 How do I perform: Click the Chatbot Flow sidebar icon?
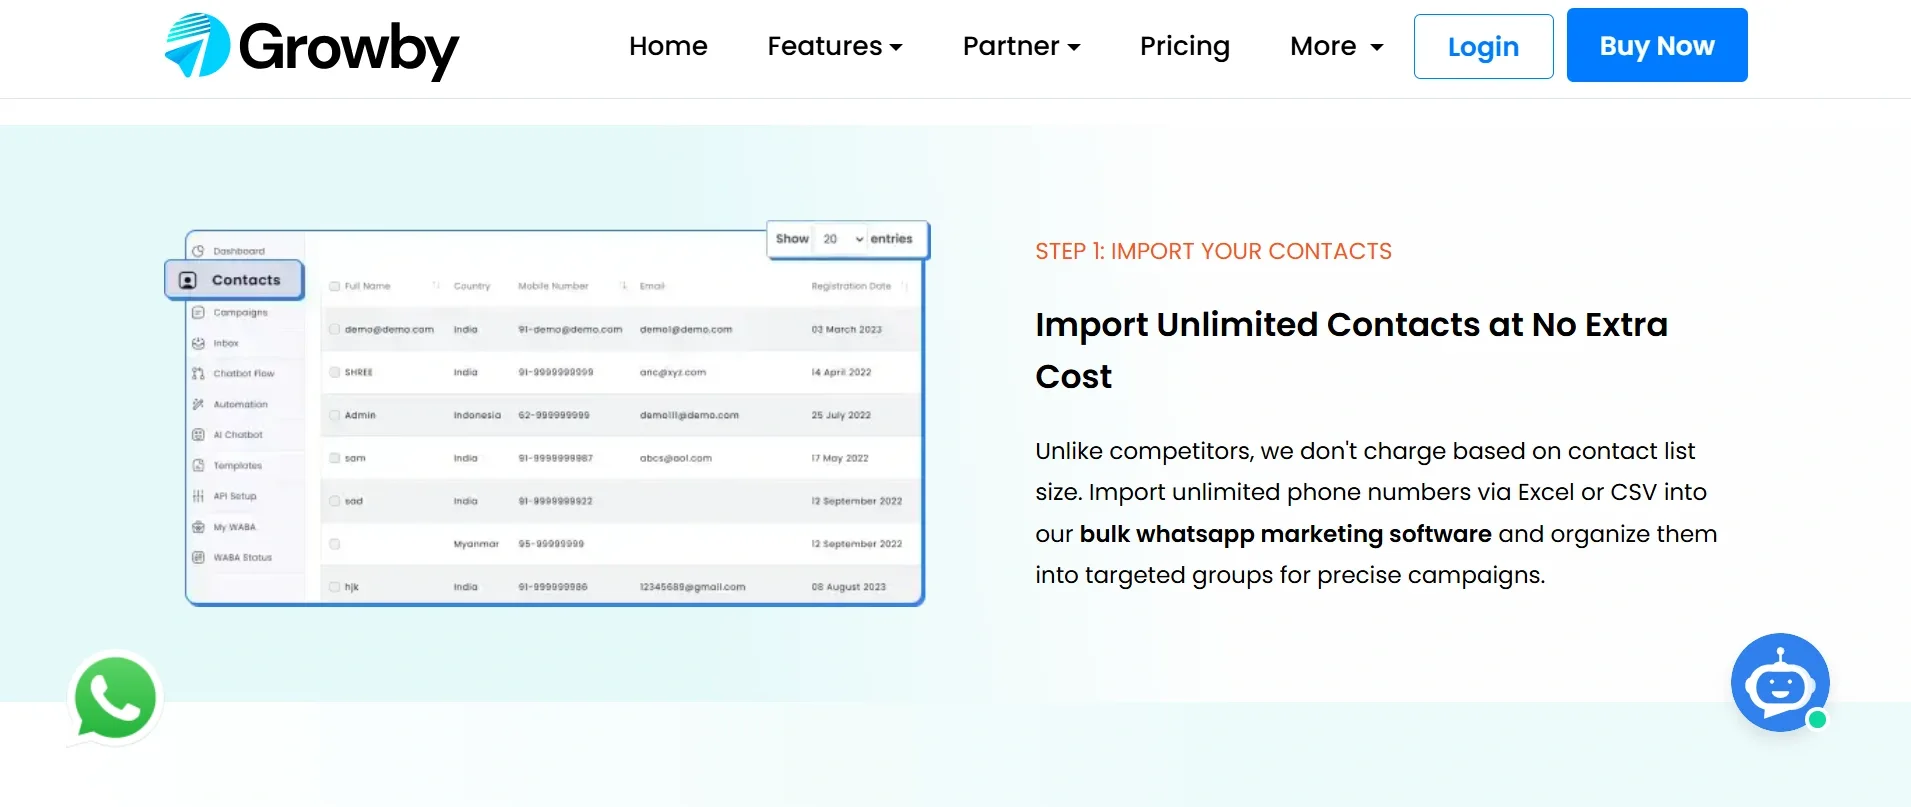click(198, 373)
